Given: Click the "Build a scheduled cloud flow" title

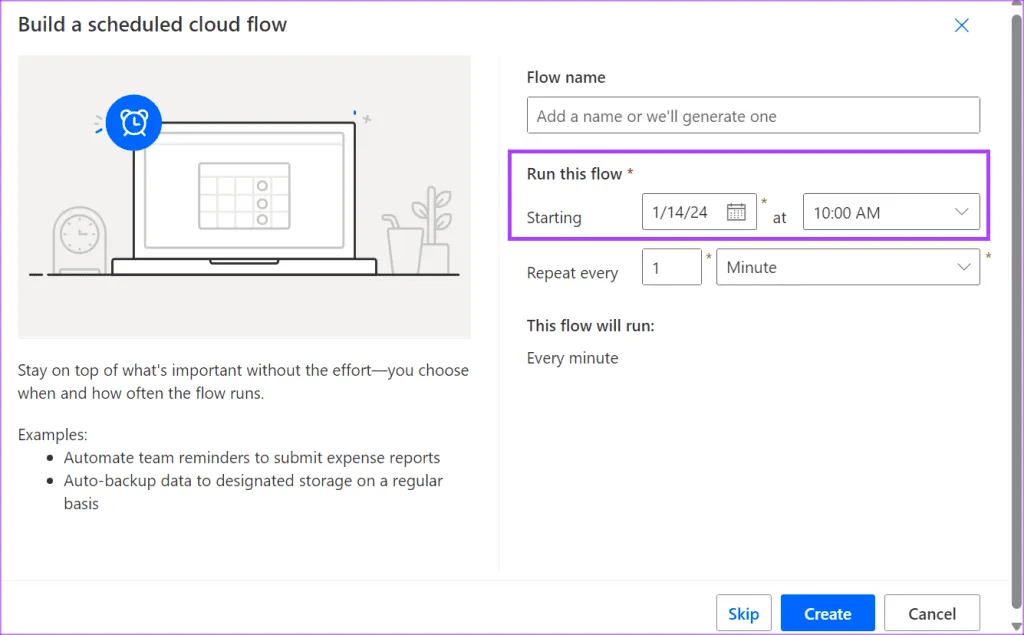Looking at the screenshot, I should point(152,25).
